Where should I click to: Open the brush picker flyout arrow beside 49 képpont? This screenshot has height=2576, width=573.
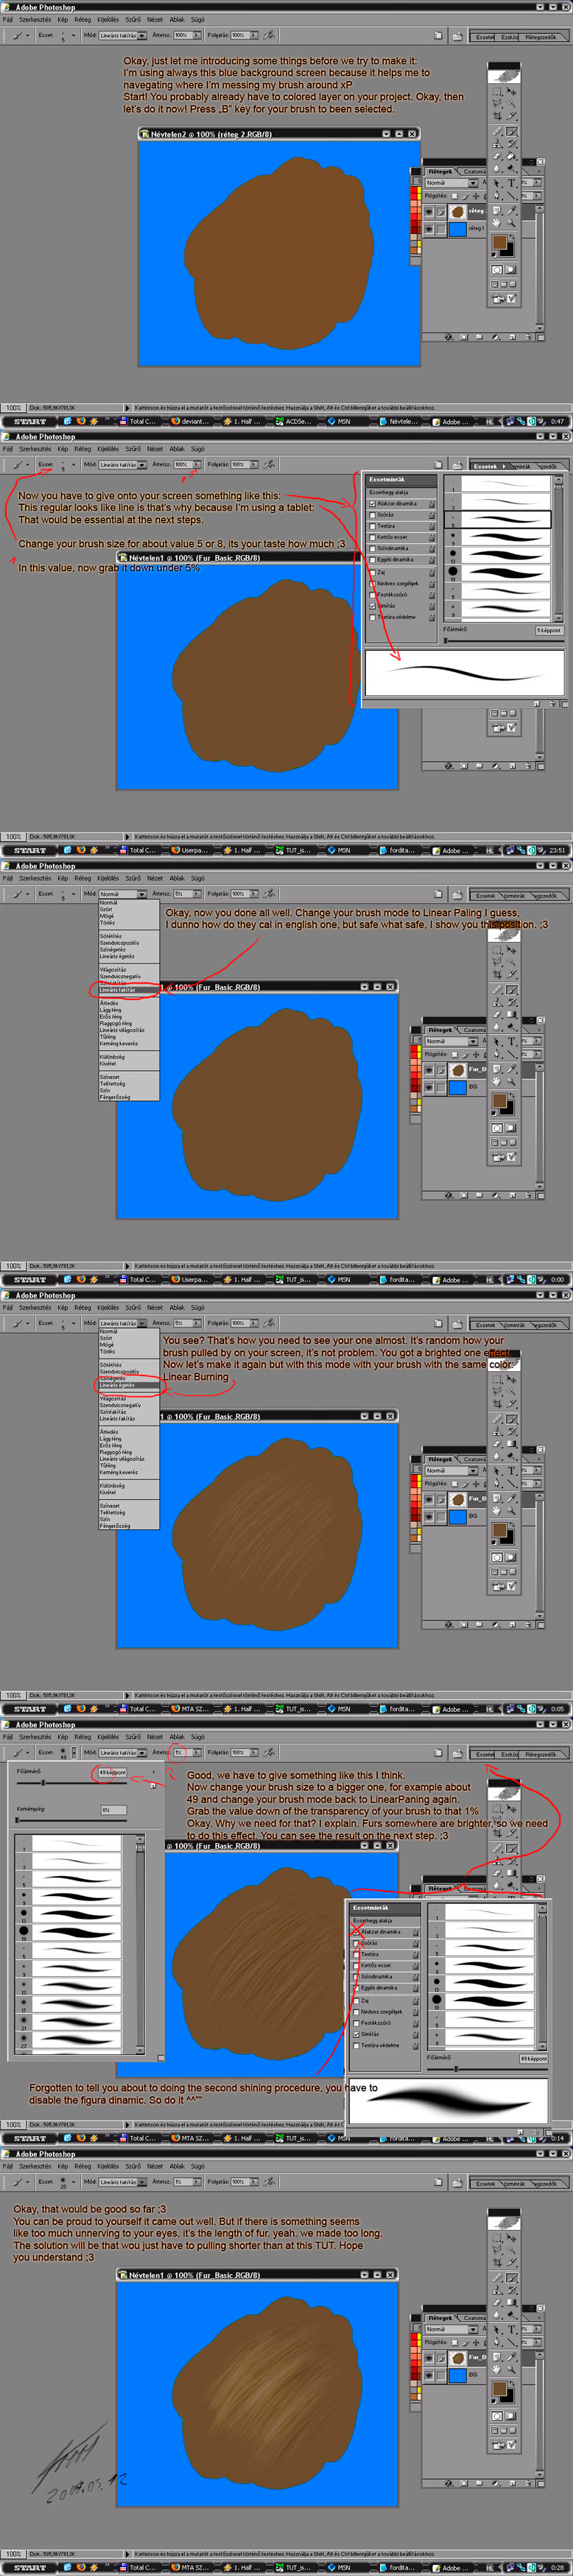coord(154,1772)
